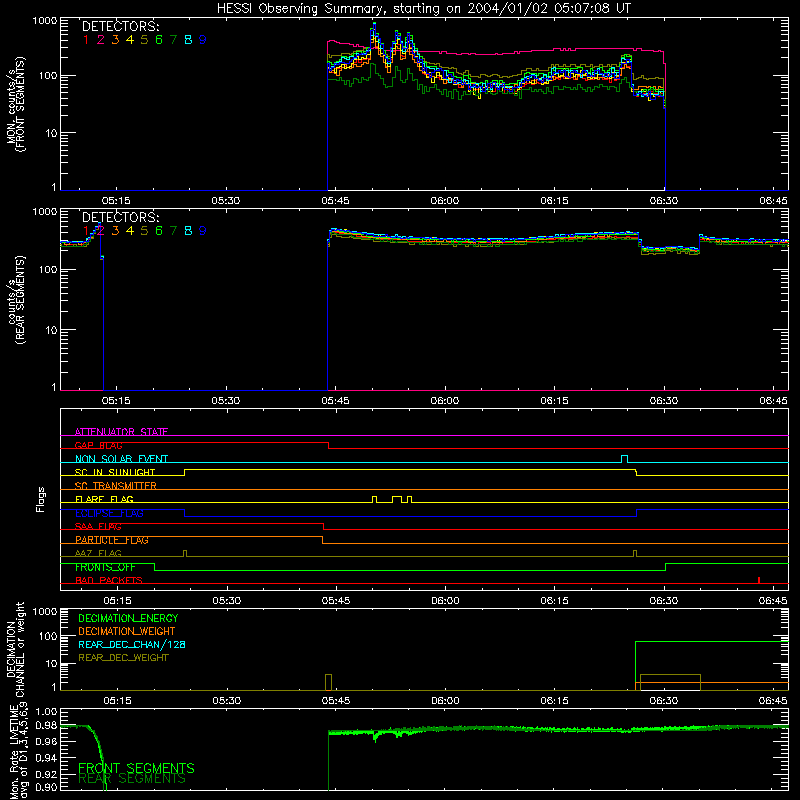Click the red BAD_PACKETS spike near 06:43

[x=759, y=580]
